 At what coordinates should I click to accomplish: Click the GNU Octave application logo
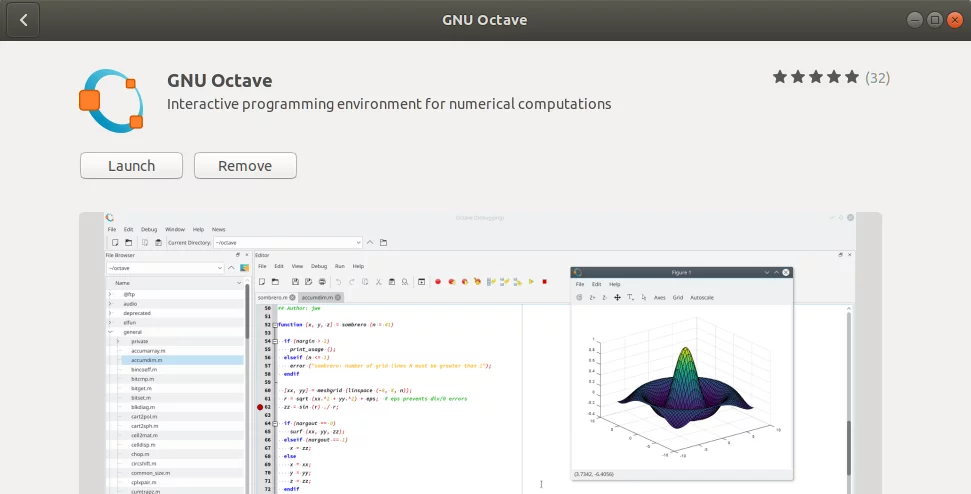(x=111, y=101)
